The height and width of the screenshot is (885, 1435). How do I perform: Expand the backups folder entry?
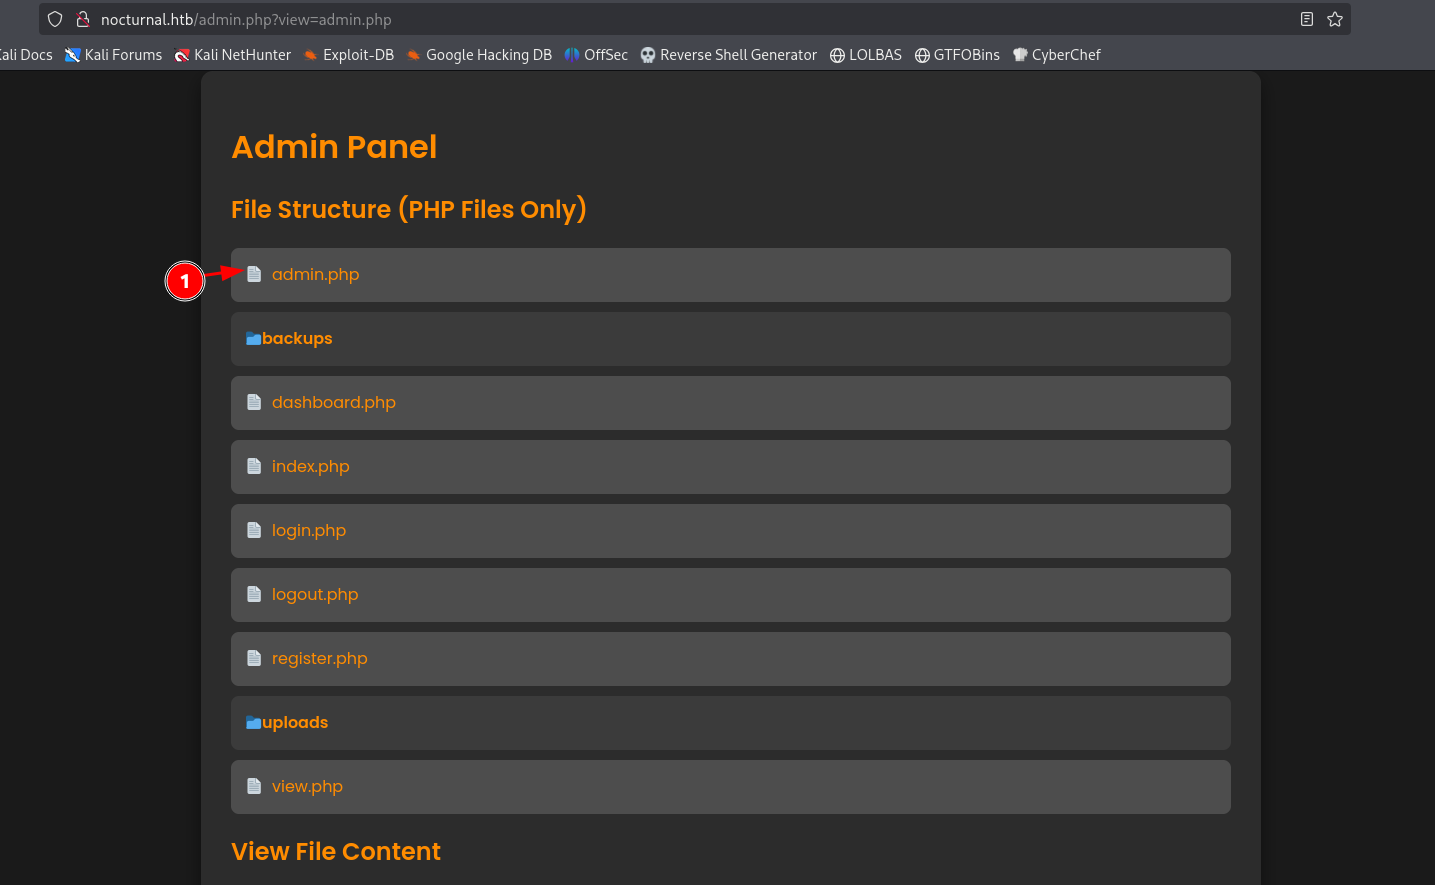tap(297, 339)
